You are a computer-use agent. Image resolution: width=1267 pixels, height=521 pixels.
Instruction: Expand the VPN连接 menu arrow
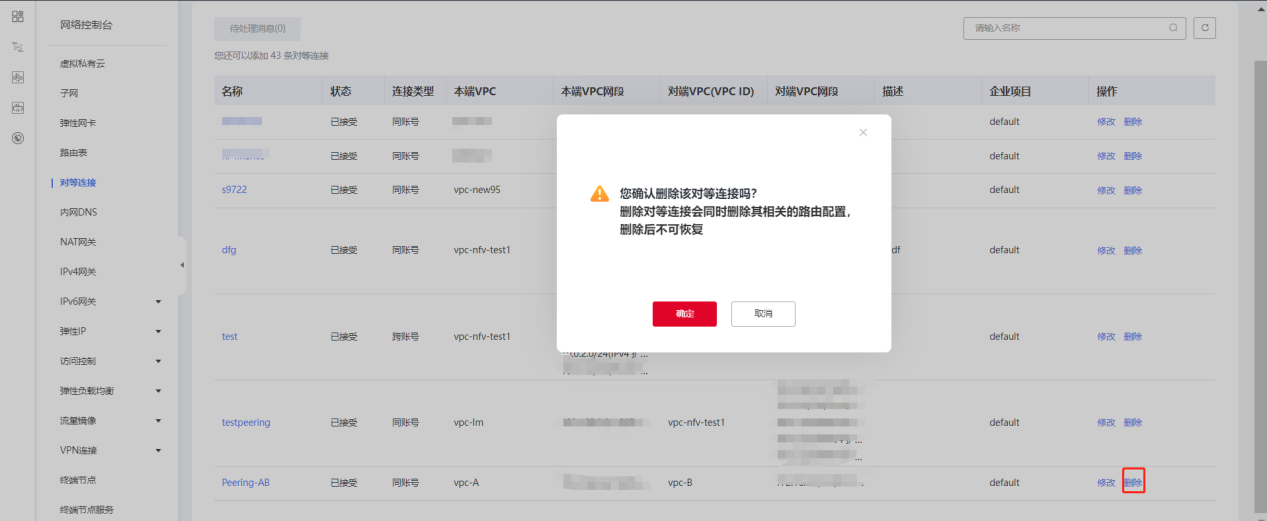(x=158, y=450)
